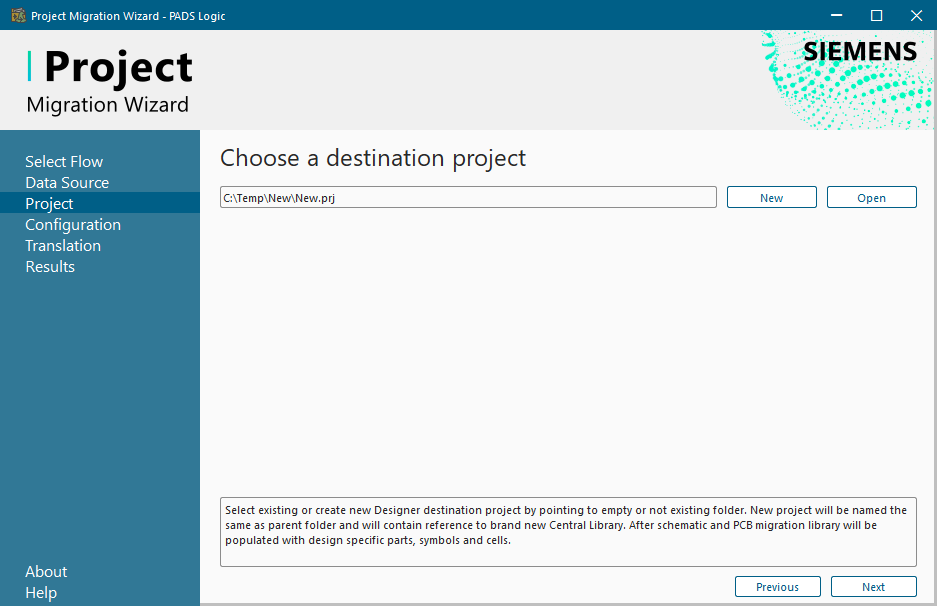
Task: Go back with the Previous button
Action: click(777, 587)
